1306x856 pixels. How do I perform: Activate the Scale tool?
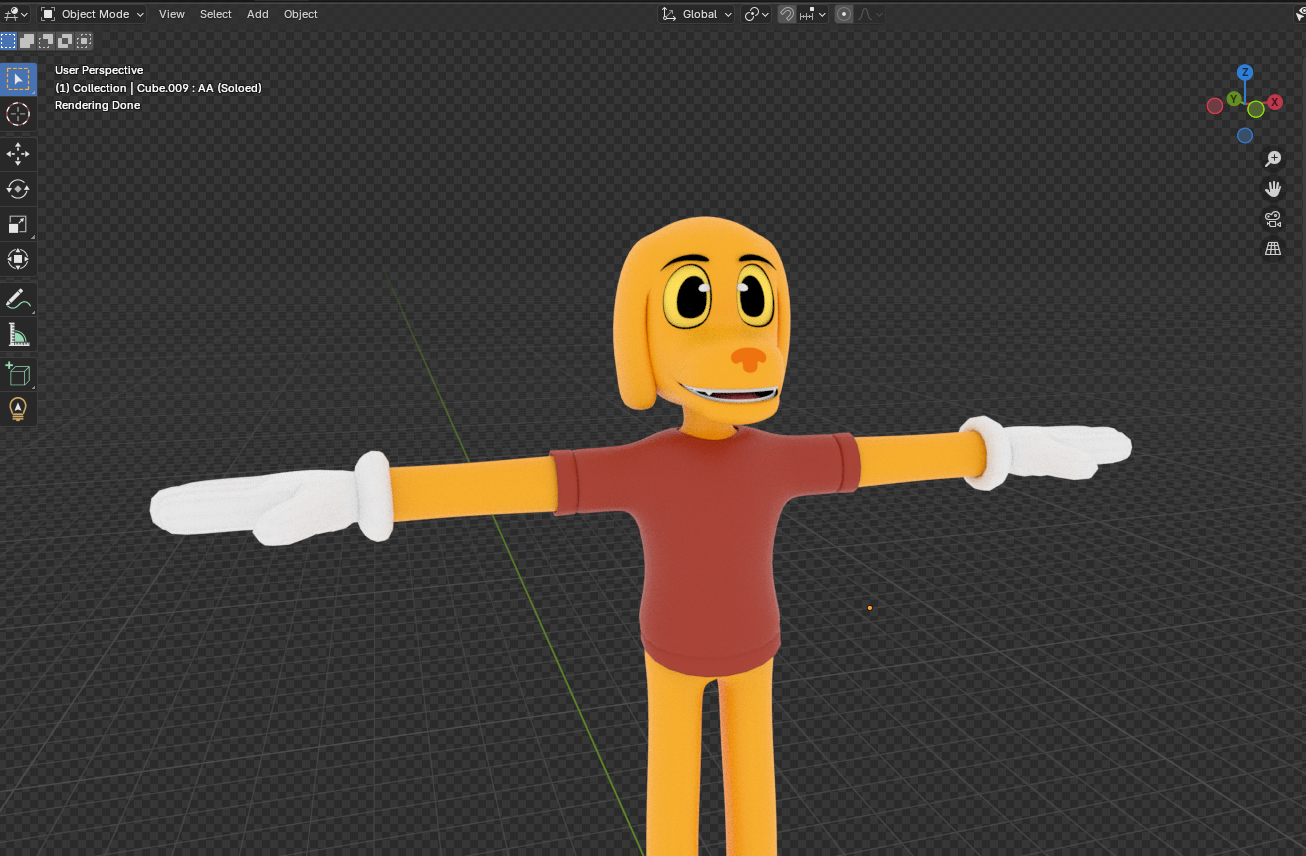coord(18,224)
